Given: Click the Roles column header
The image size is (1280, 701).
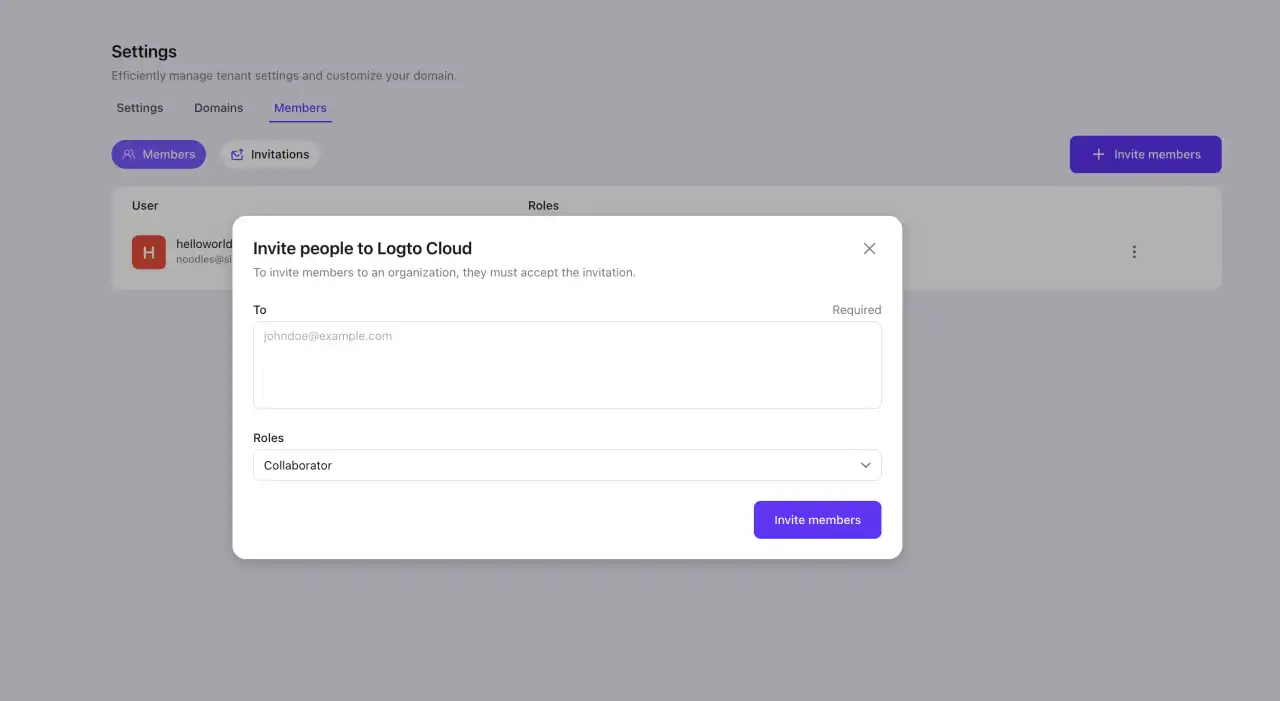Looking at the screenshot, I should (x=543, y=205).
